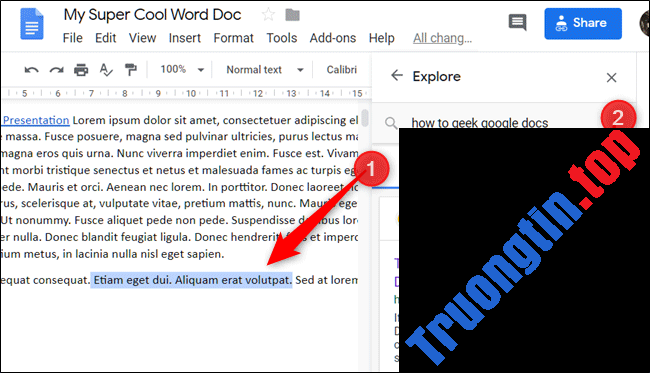Run spelling and grammar check icon
650x373 pixels.
point(106,70)
